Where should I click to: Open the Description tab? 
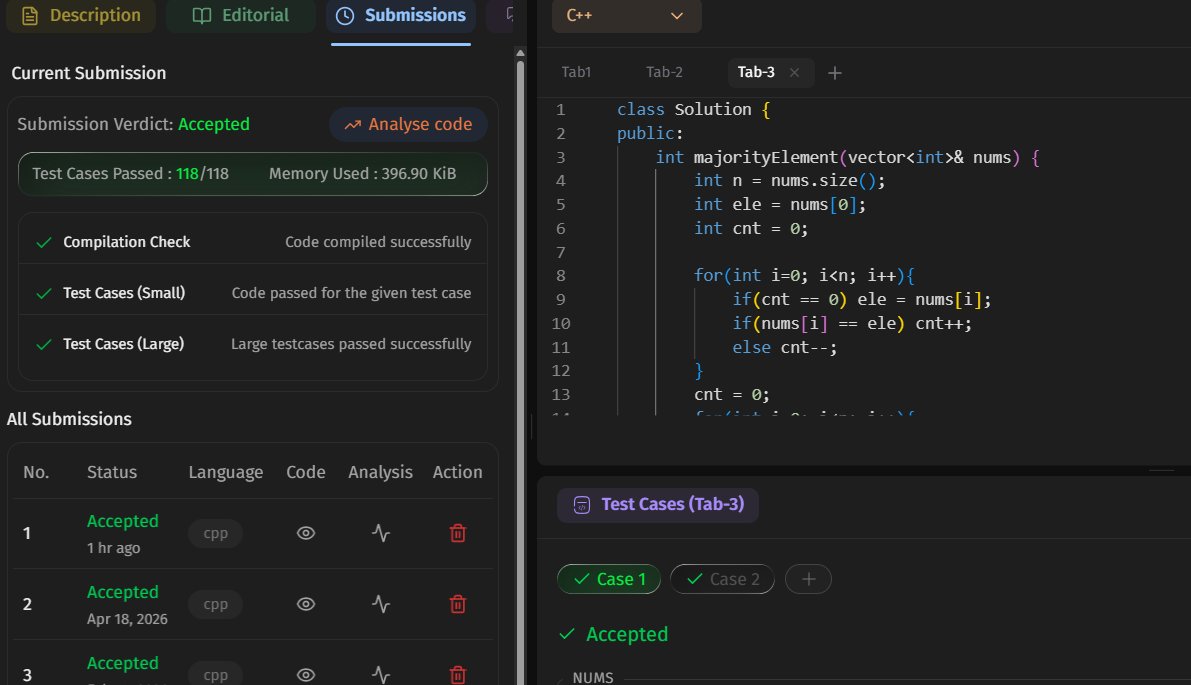click(81, 15)
